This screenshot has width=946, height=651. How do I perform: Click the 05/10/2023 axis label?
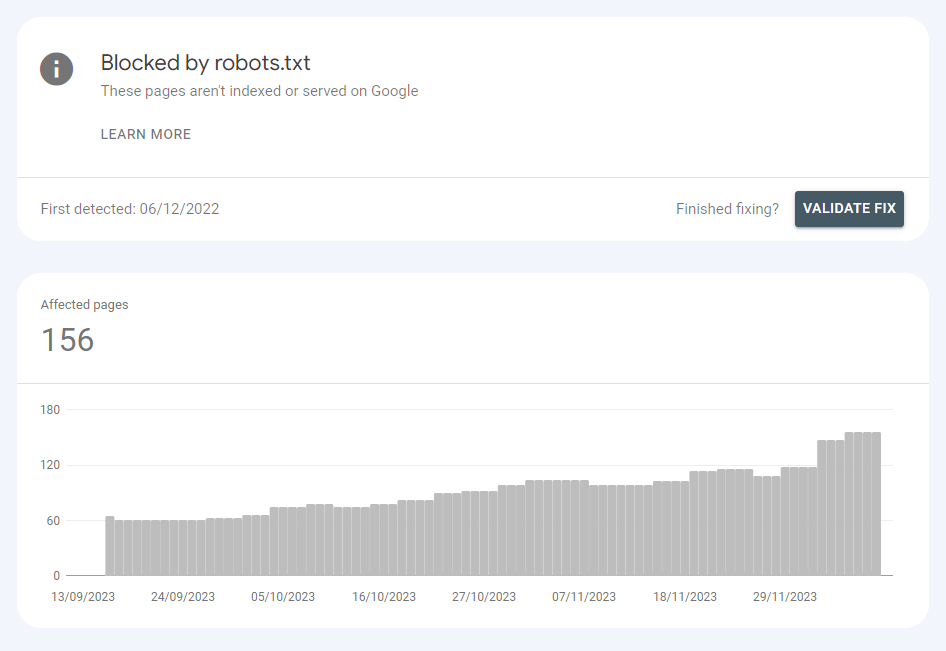285,595
